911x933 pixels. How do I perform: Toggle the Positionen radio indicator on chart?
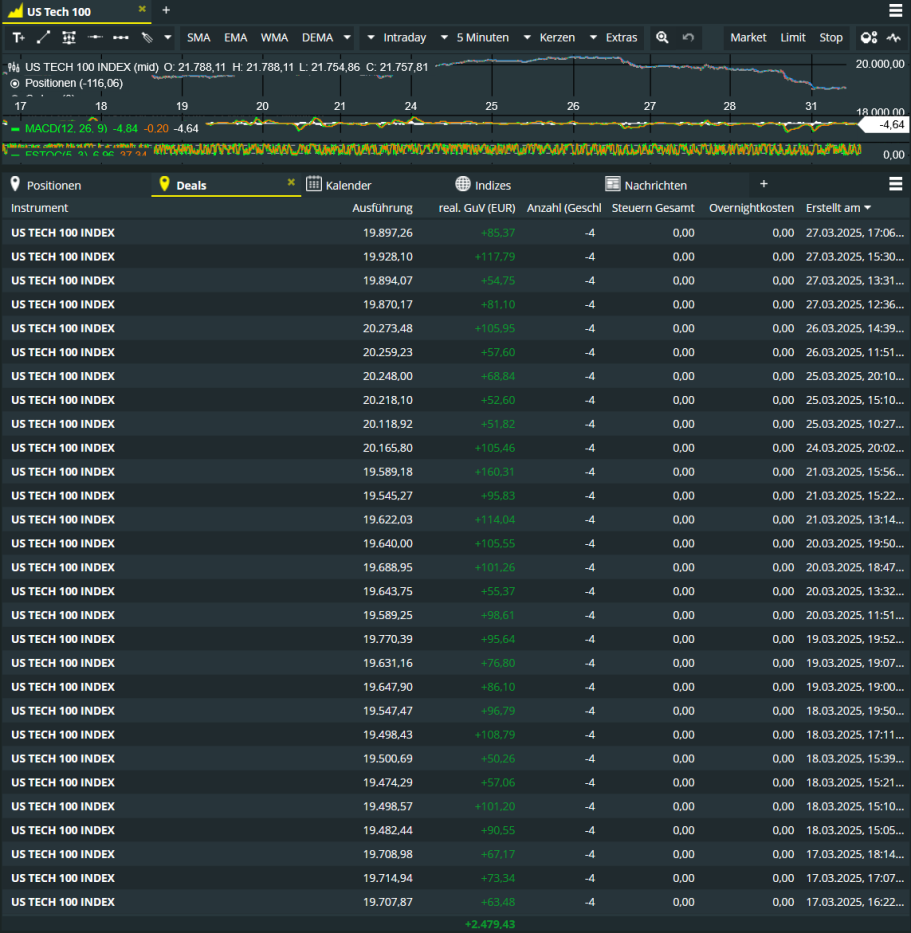click(14, 83)
